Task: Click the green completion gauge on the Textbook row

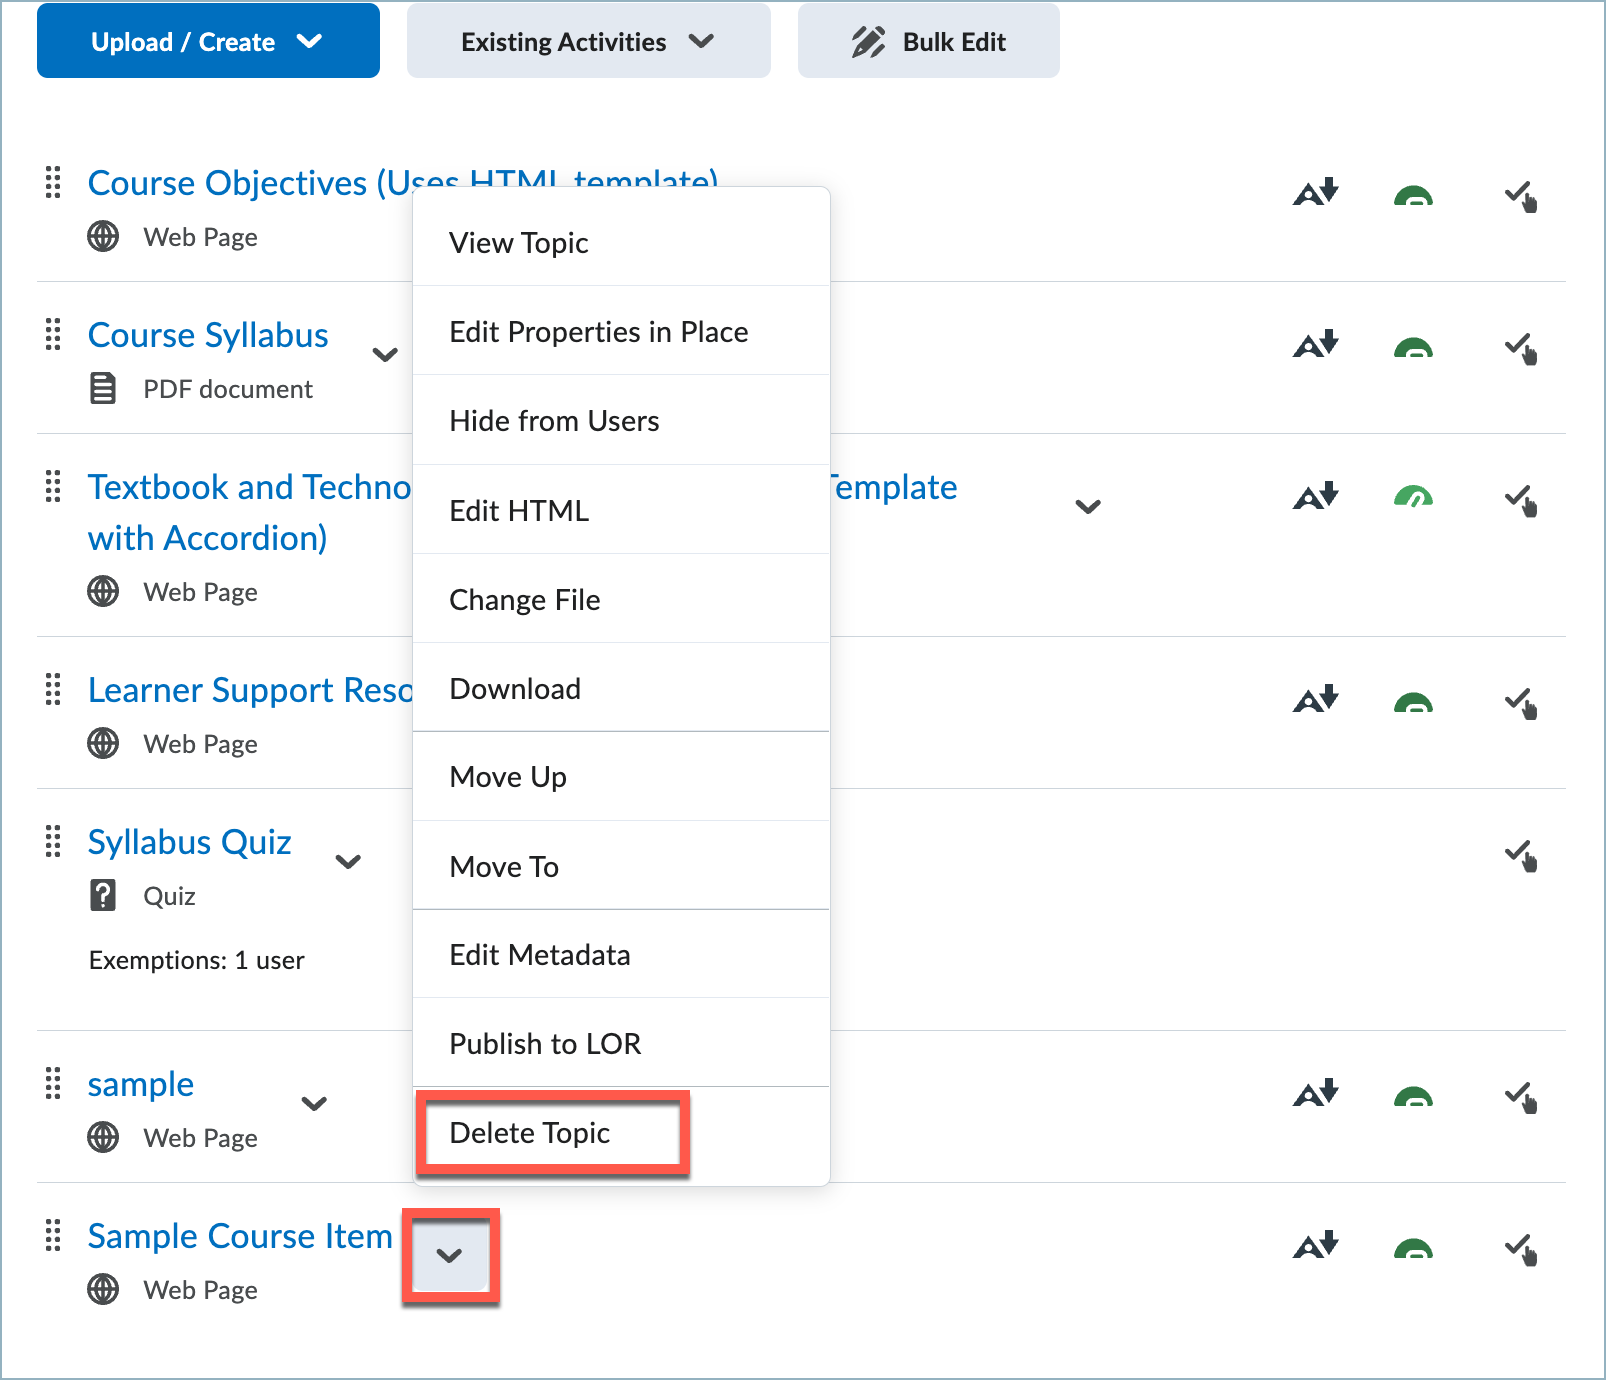Action: pos(1414,494)
